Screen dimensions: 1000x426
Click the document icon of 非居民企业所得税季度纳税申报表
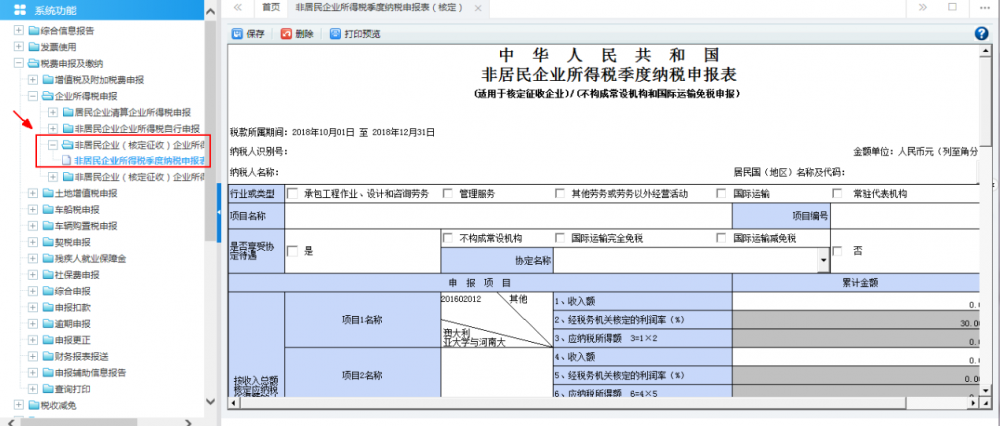(66, 161)
